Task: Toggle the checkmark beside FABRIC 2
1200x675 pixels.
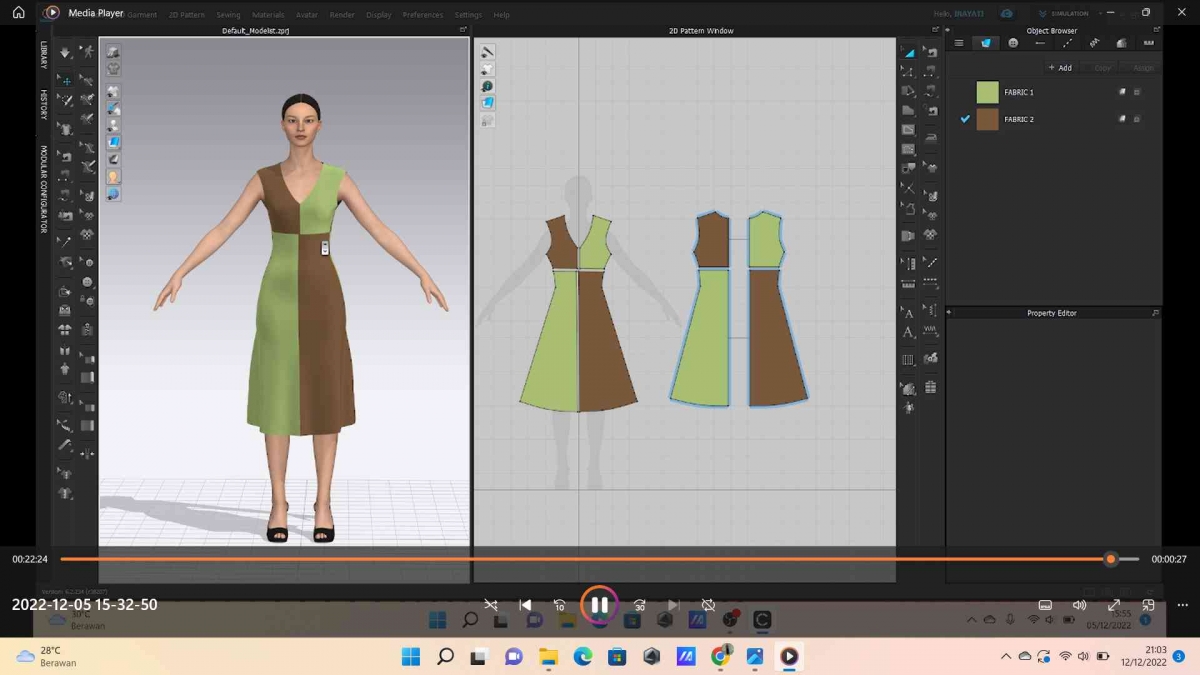Action: [x=965, y=119]
